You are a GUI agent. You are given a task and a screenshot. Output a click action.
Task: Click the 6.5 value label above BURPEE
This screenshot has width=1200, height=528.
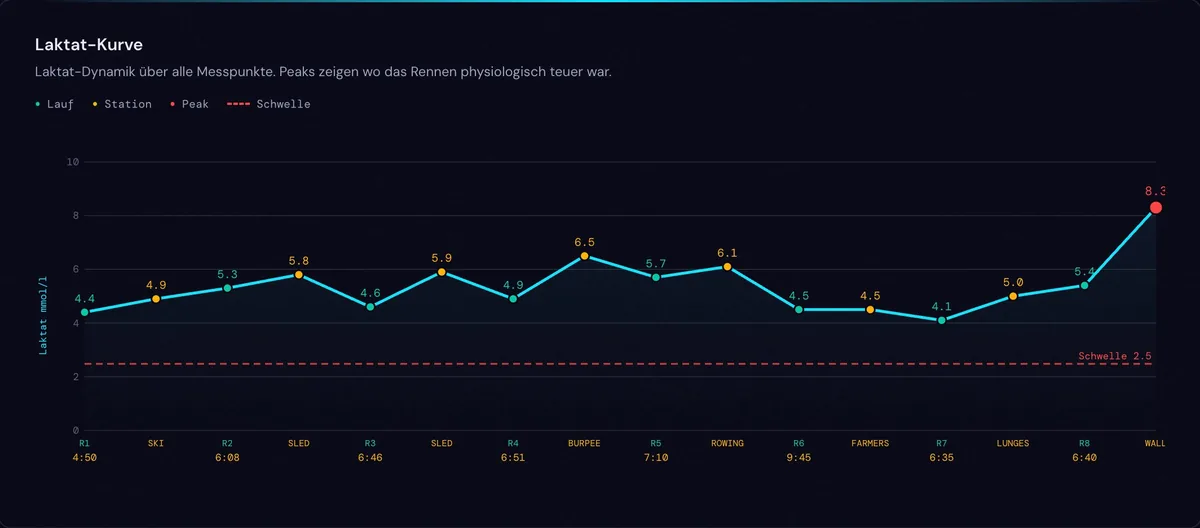tap(584, 242)
